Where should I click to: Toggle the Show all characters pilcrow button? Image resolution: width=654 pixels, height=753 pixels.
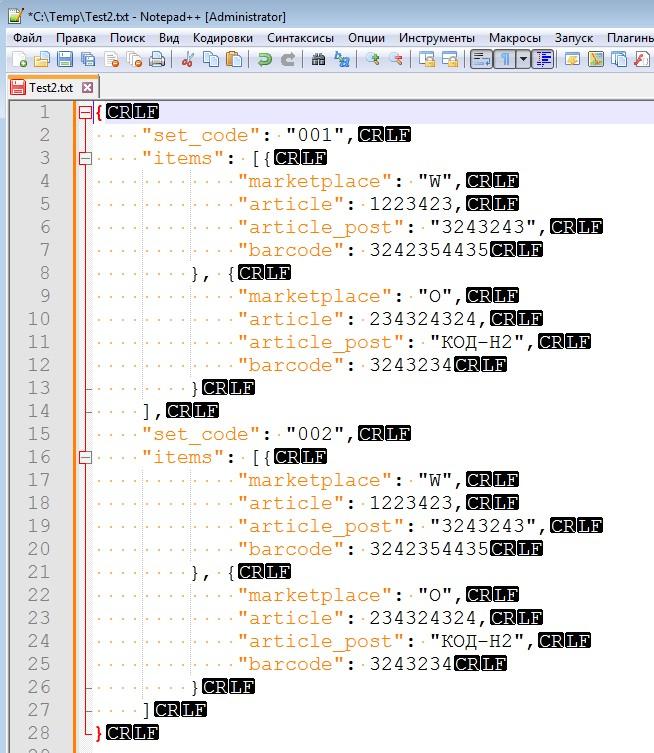pyautogui.click(x=506, y=60)
